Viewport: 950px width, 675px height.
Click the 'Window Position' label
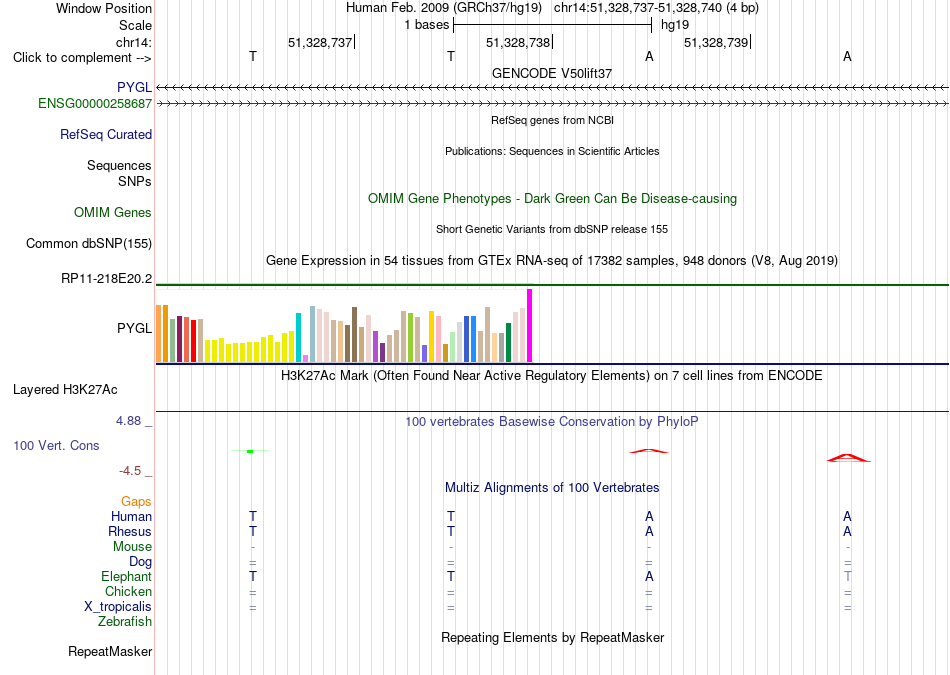[104, 8]
